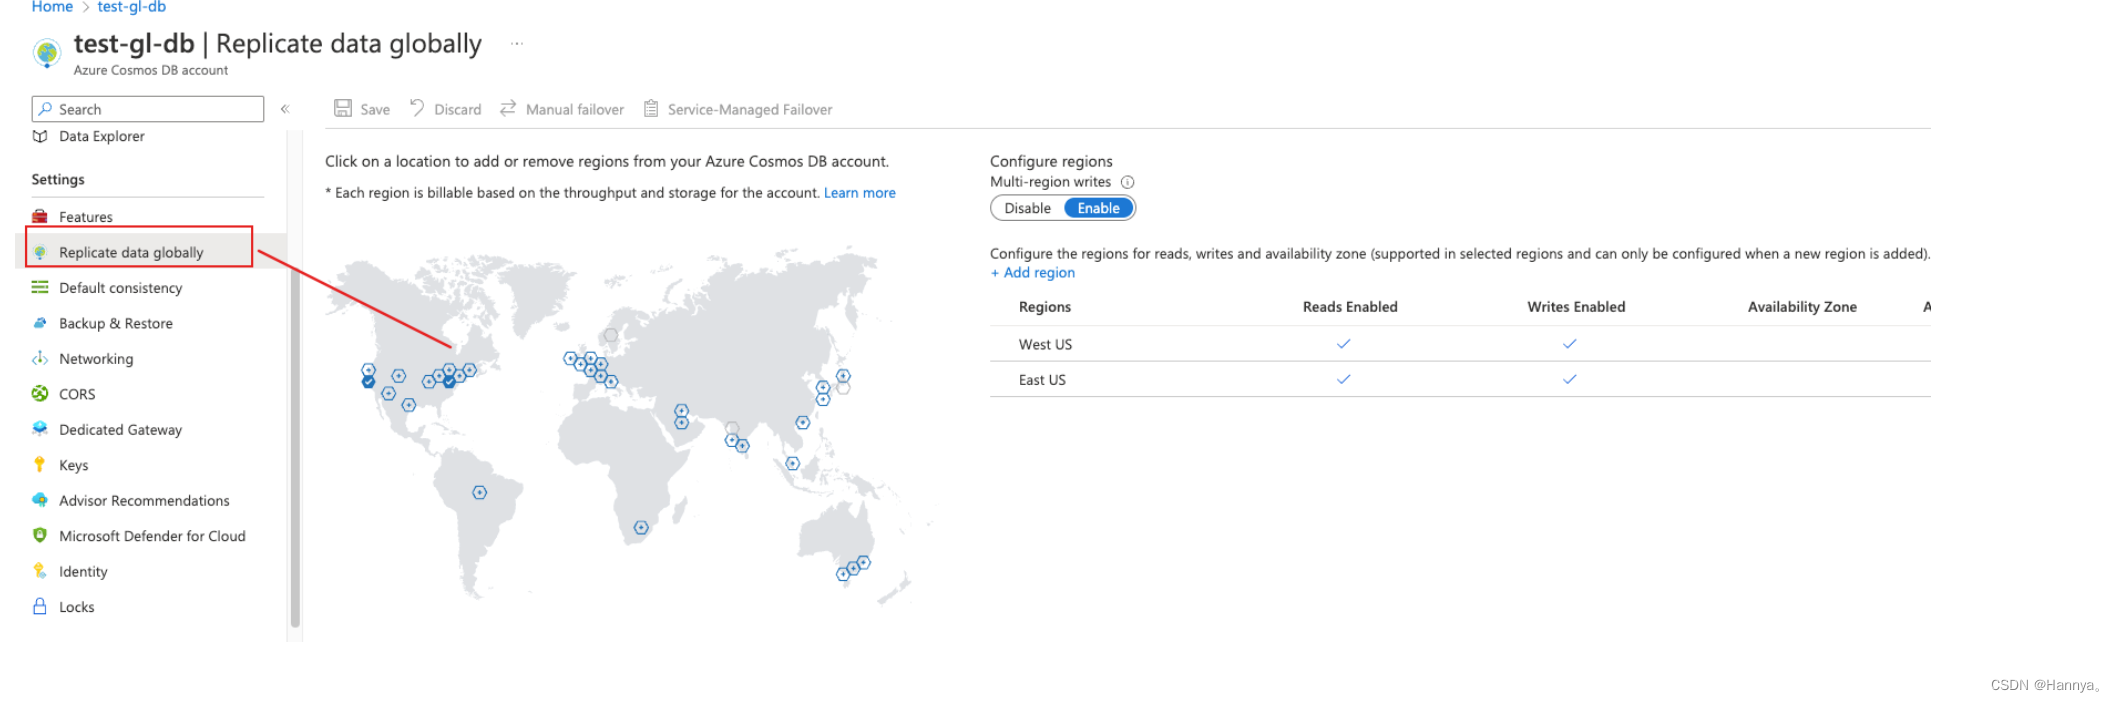Click the Data Explorer icon in sidebar
This screenshot has width=2114, height=702.
(40, 136)
